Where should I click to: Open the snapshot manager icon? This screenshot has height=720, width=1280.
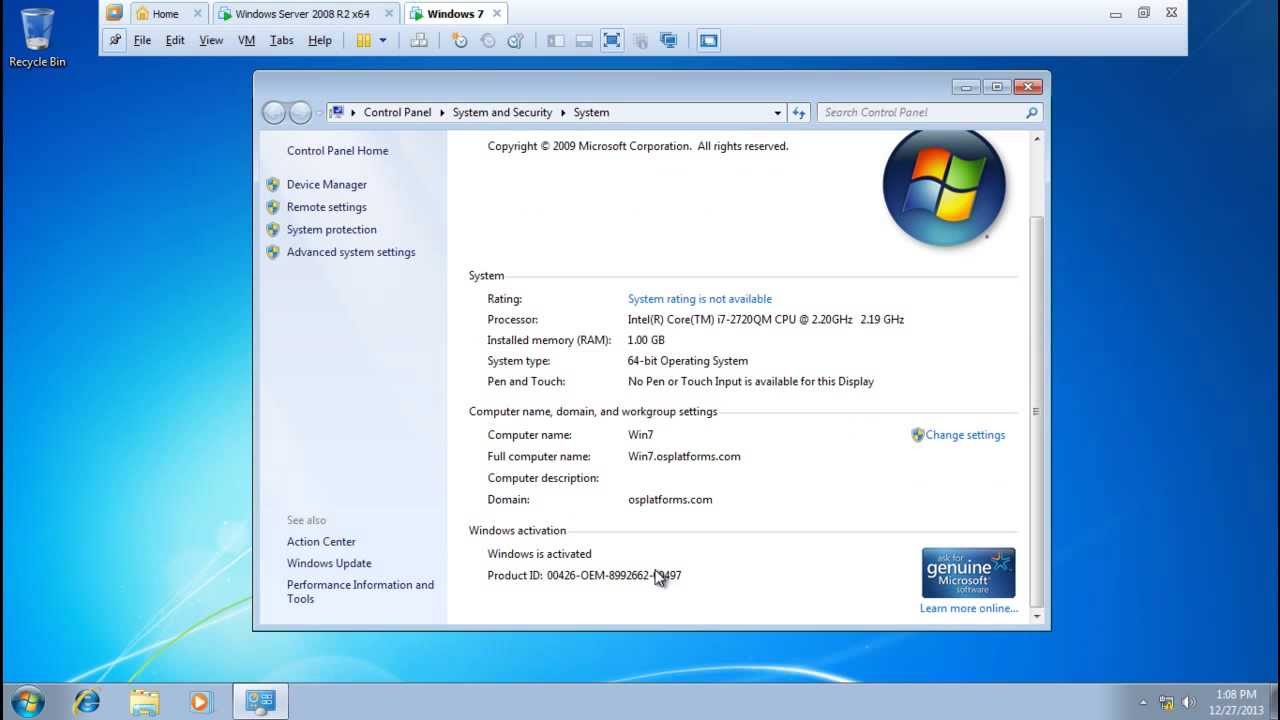(516, 40)
